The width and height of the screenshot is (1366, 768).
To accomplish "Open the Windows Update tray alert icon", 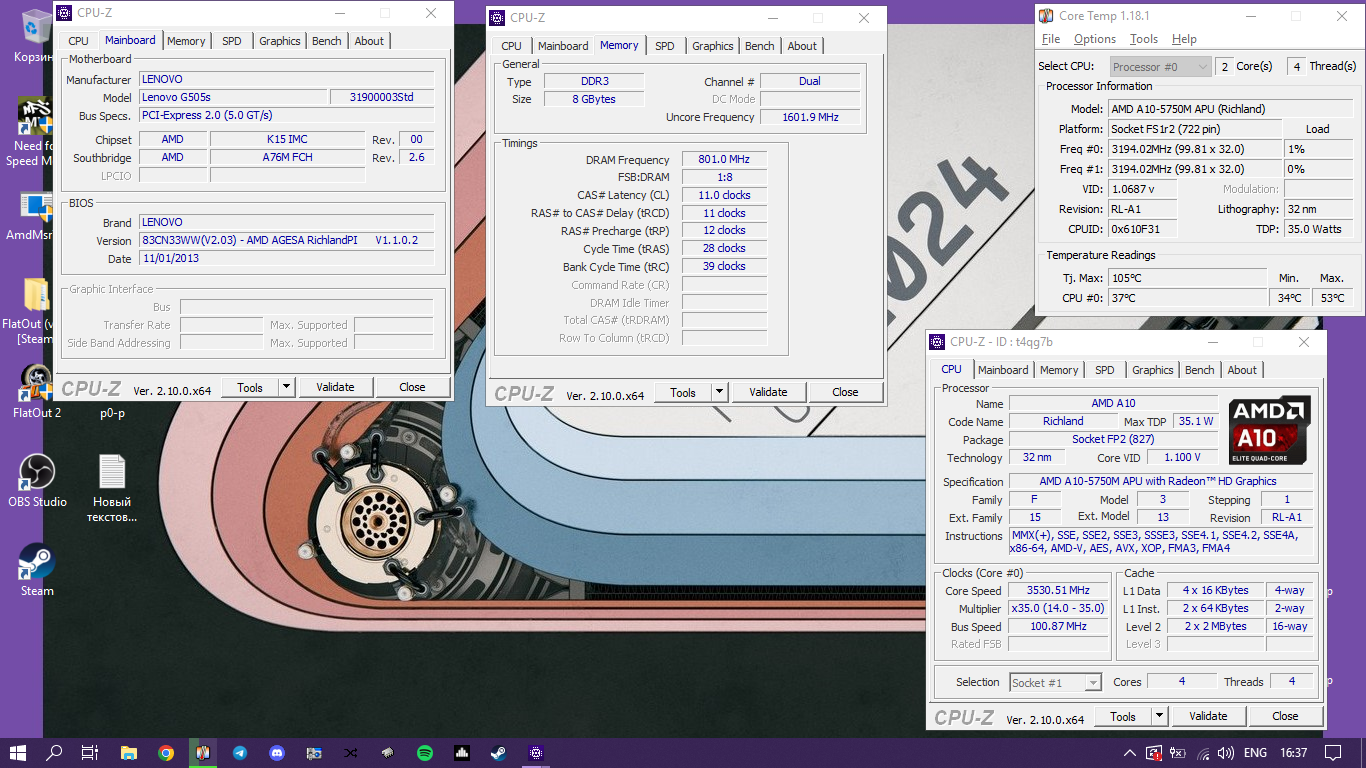I will point(1154,753).
